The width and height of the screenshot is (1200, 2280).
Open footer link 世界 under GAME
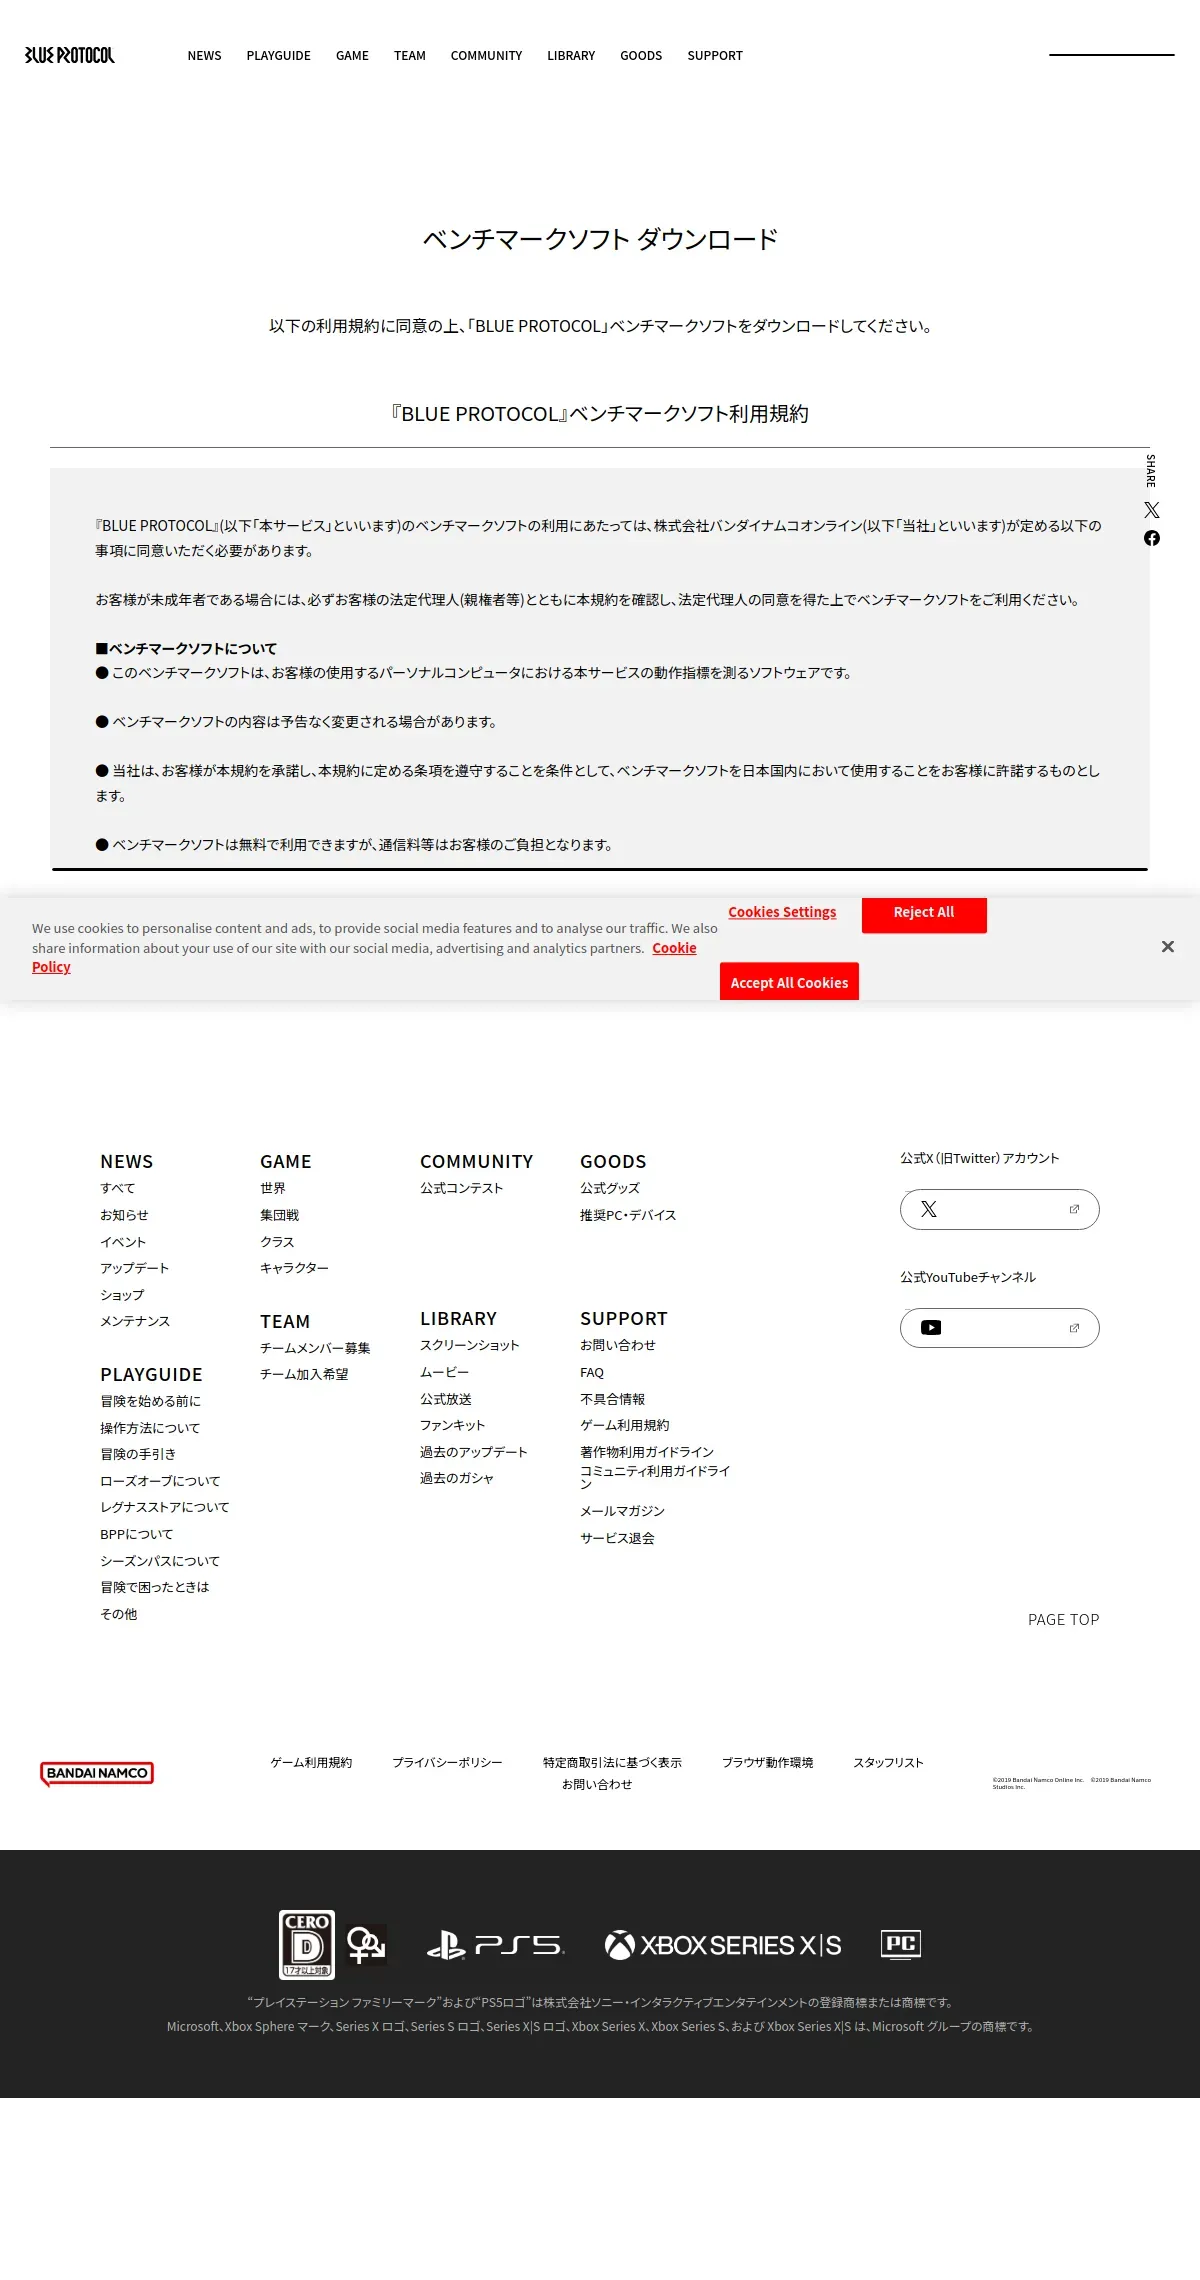[x=273, y=1188]
